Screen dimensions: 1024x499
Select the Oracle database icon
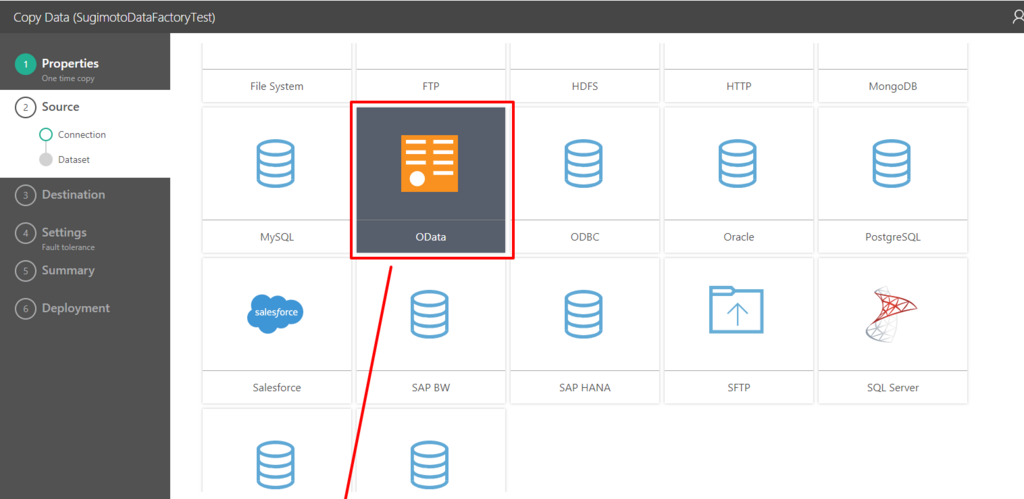[738, 163]
